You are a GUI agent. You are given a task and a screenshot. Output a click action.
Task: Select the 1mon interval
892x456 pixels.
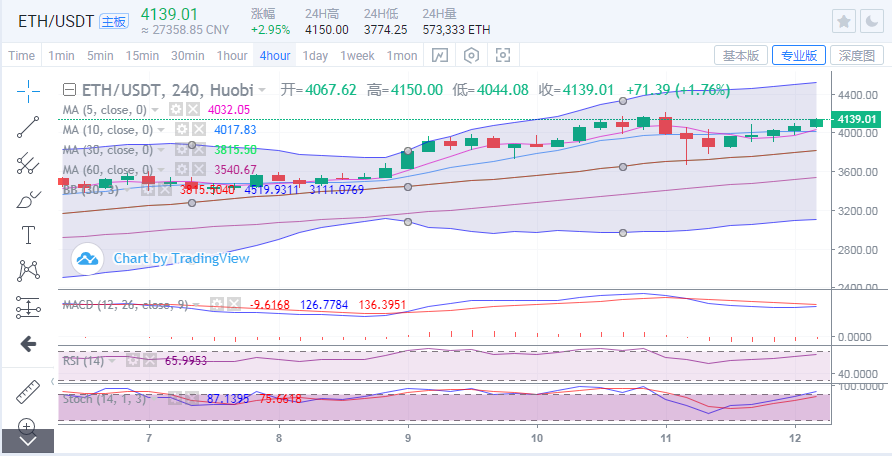click(x=402, y=55)
